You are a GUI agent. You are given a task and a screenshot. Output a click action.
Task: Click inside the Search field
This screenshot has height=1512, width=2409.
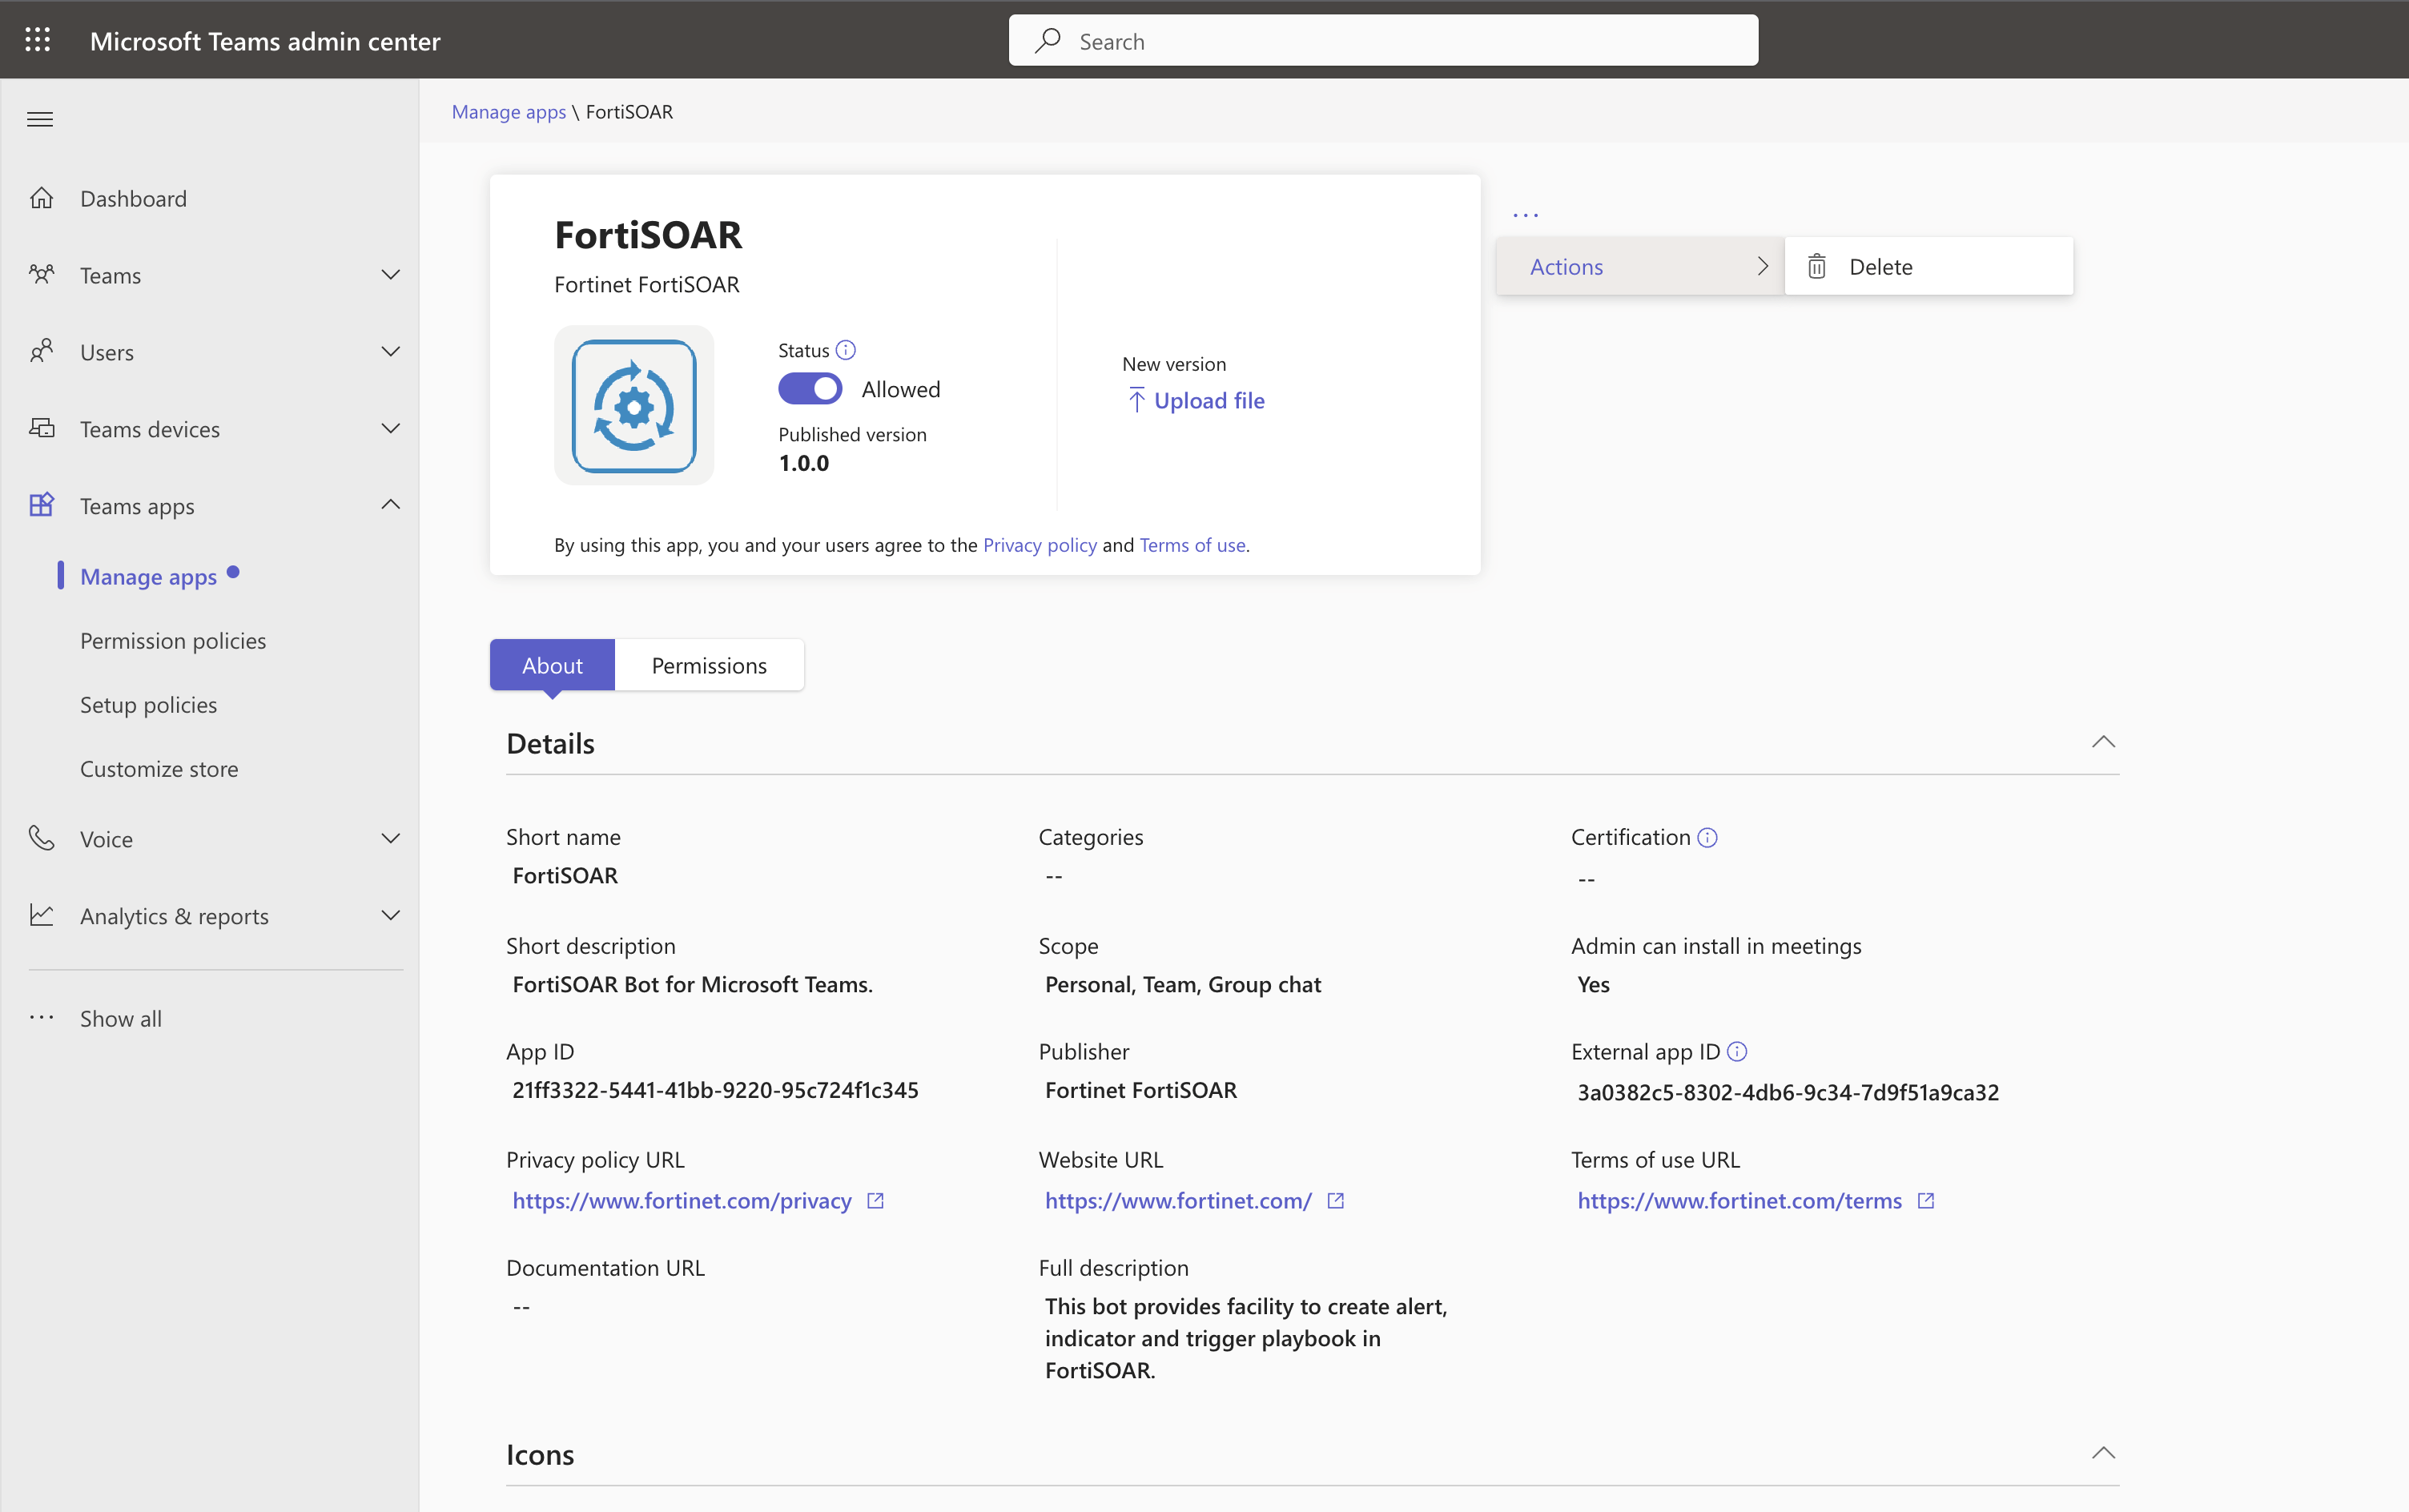[1380, 40]
